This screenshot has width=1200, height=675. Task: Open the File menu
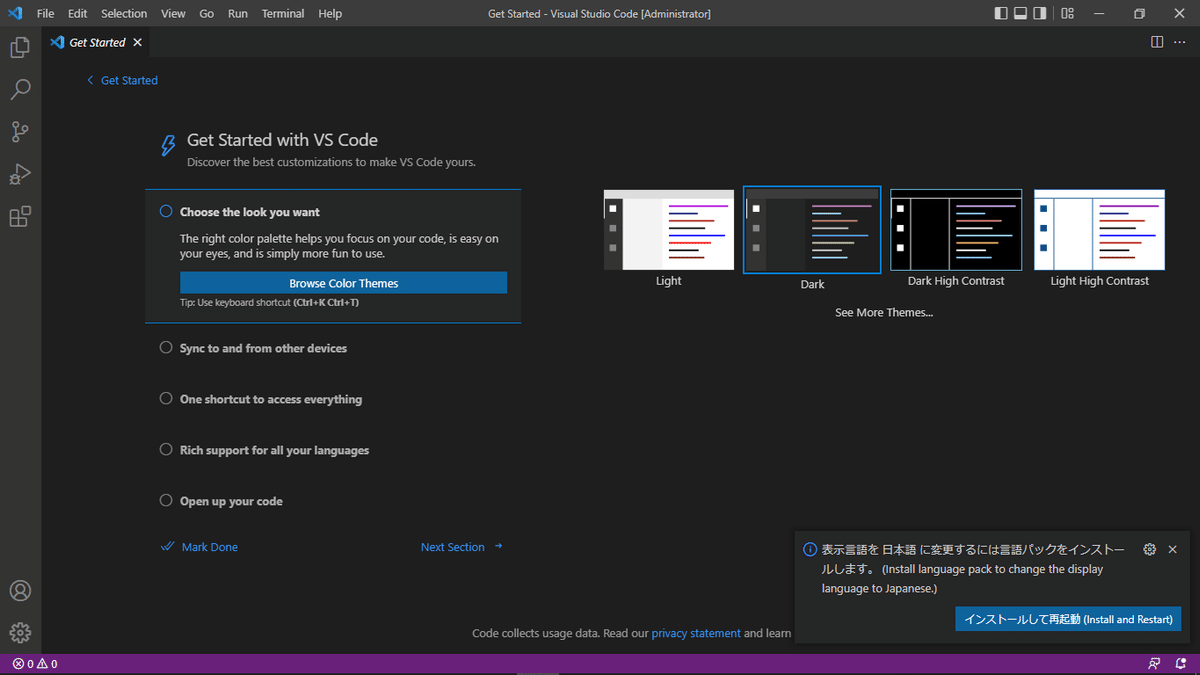pos(45,13)
